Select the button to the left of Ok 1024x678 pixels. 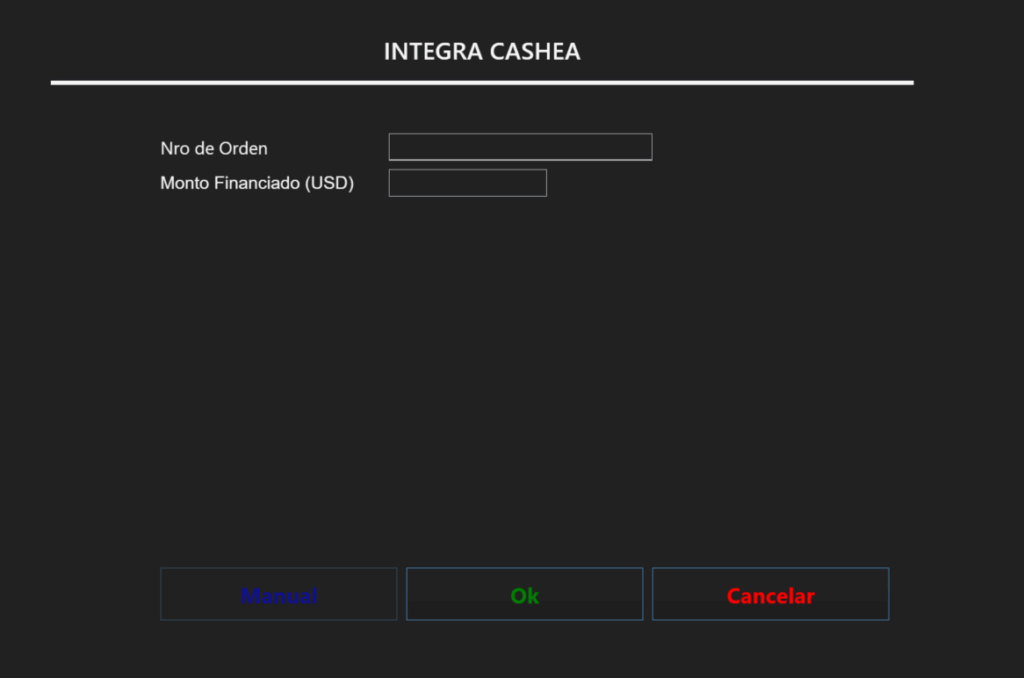tap(279, 594)
